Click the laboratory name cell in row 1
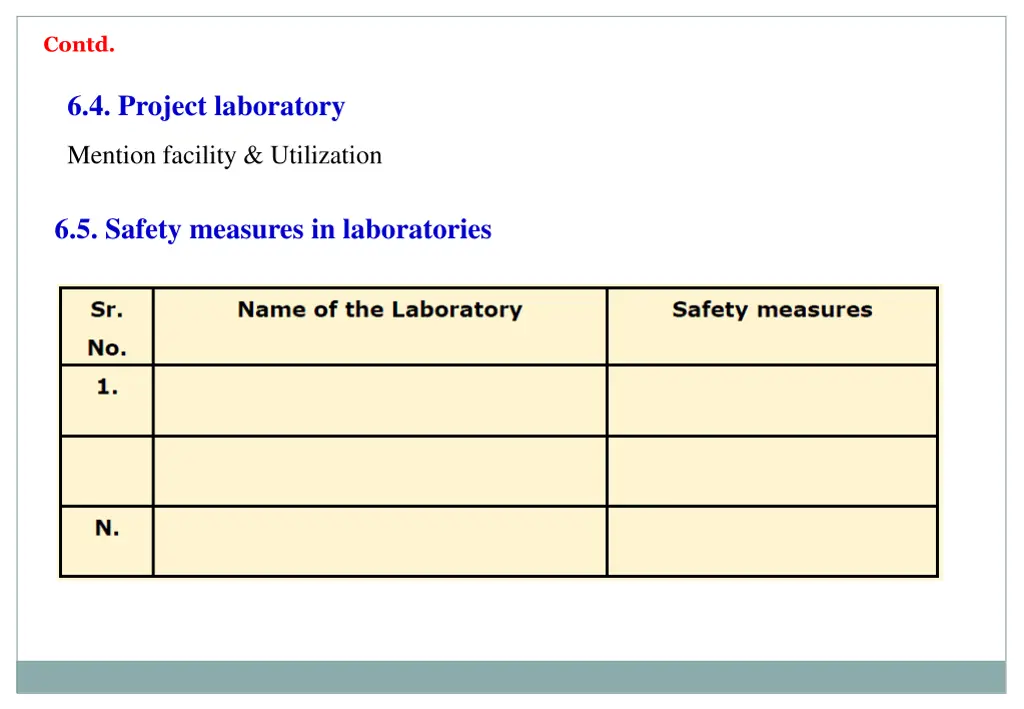 click(380, 401)
